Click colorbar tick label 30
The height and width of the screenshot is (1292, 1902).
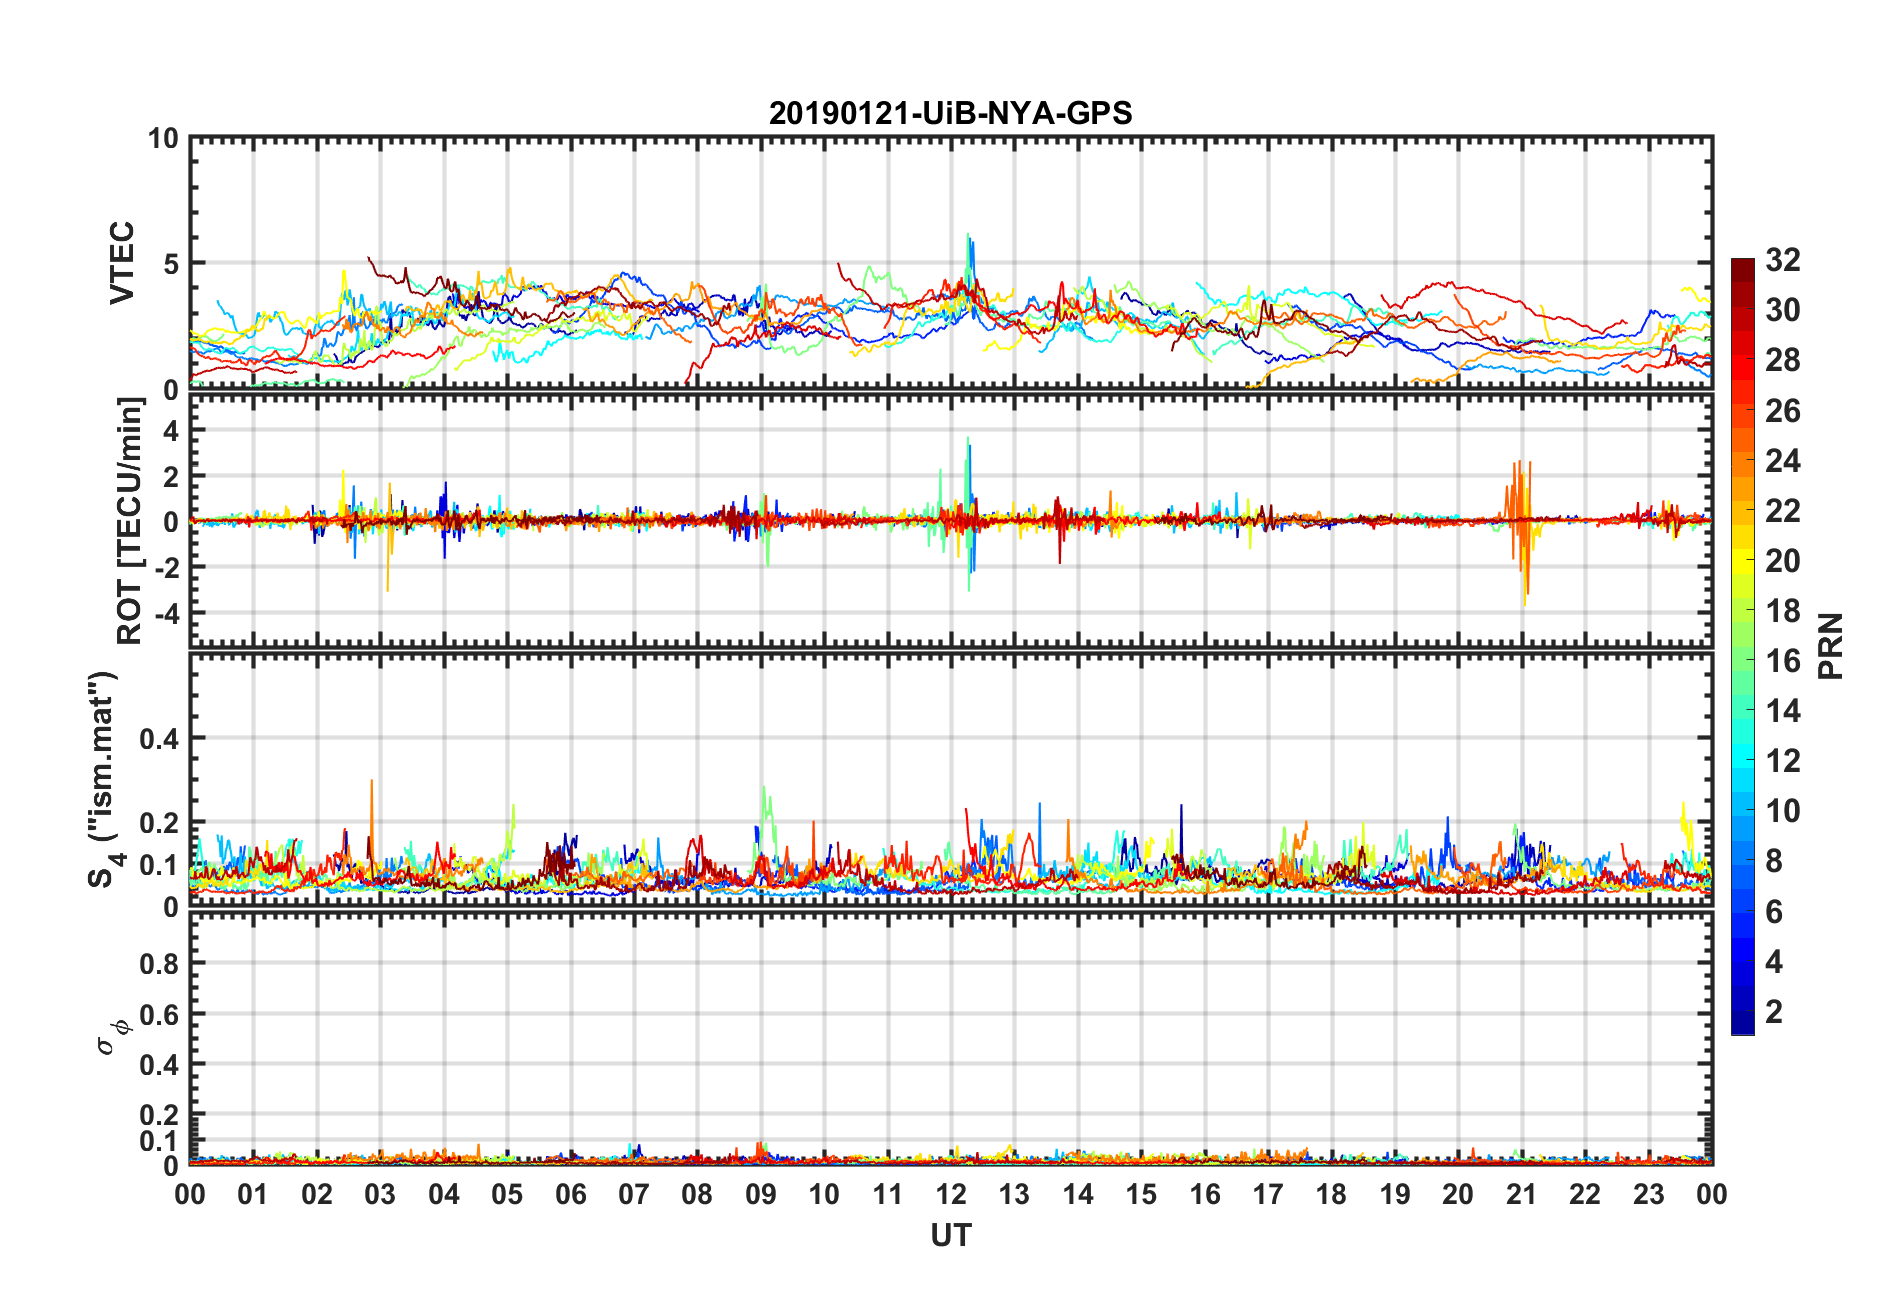[1783, 310]
